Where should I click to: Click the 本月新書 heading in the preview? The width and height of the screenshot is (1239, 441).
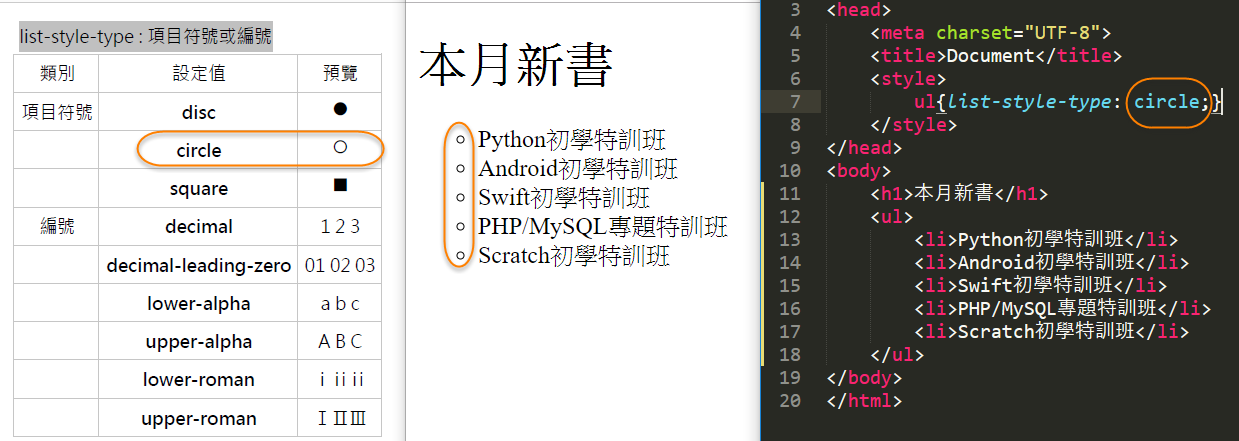[x=515, y=66]
